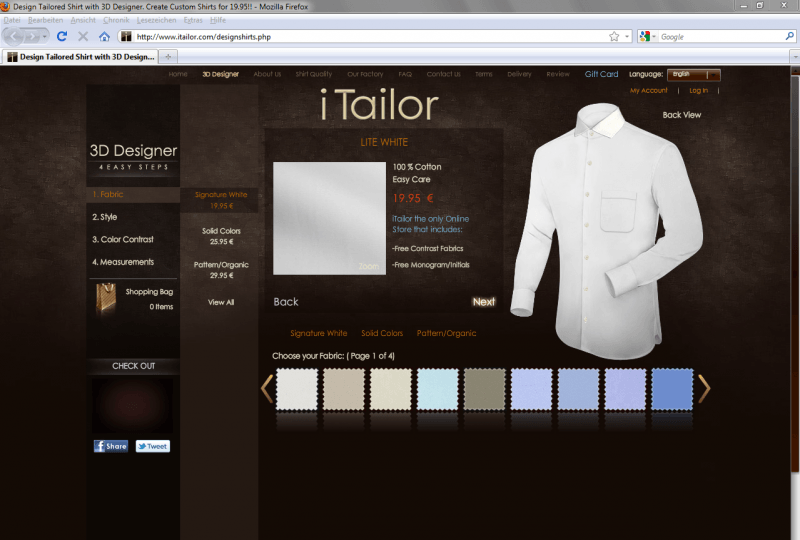The image size is (800, 540).
Task: Open the Terms link
Action: coord(484,74)
